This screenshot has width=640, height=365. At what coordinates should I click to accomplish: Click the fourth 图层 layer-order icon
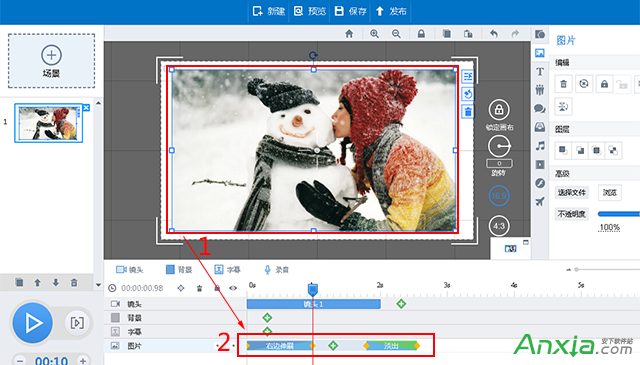613,150
